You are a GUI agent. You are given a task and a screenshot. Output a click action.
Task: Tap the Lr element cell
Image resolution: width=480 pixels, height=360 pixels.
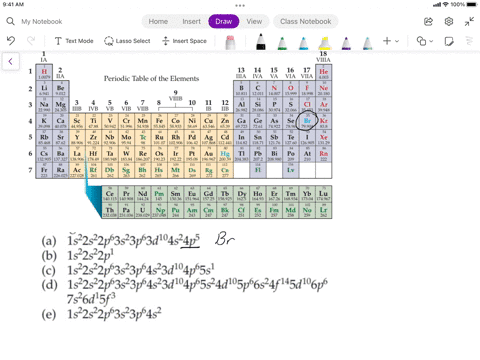(323, 211)
